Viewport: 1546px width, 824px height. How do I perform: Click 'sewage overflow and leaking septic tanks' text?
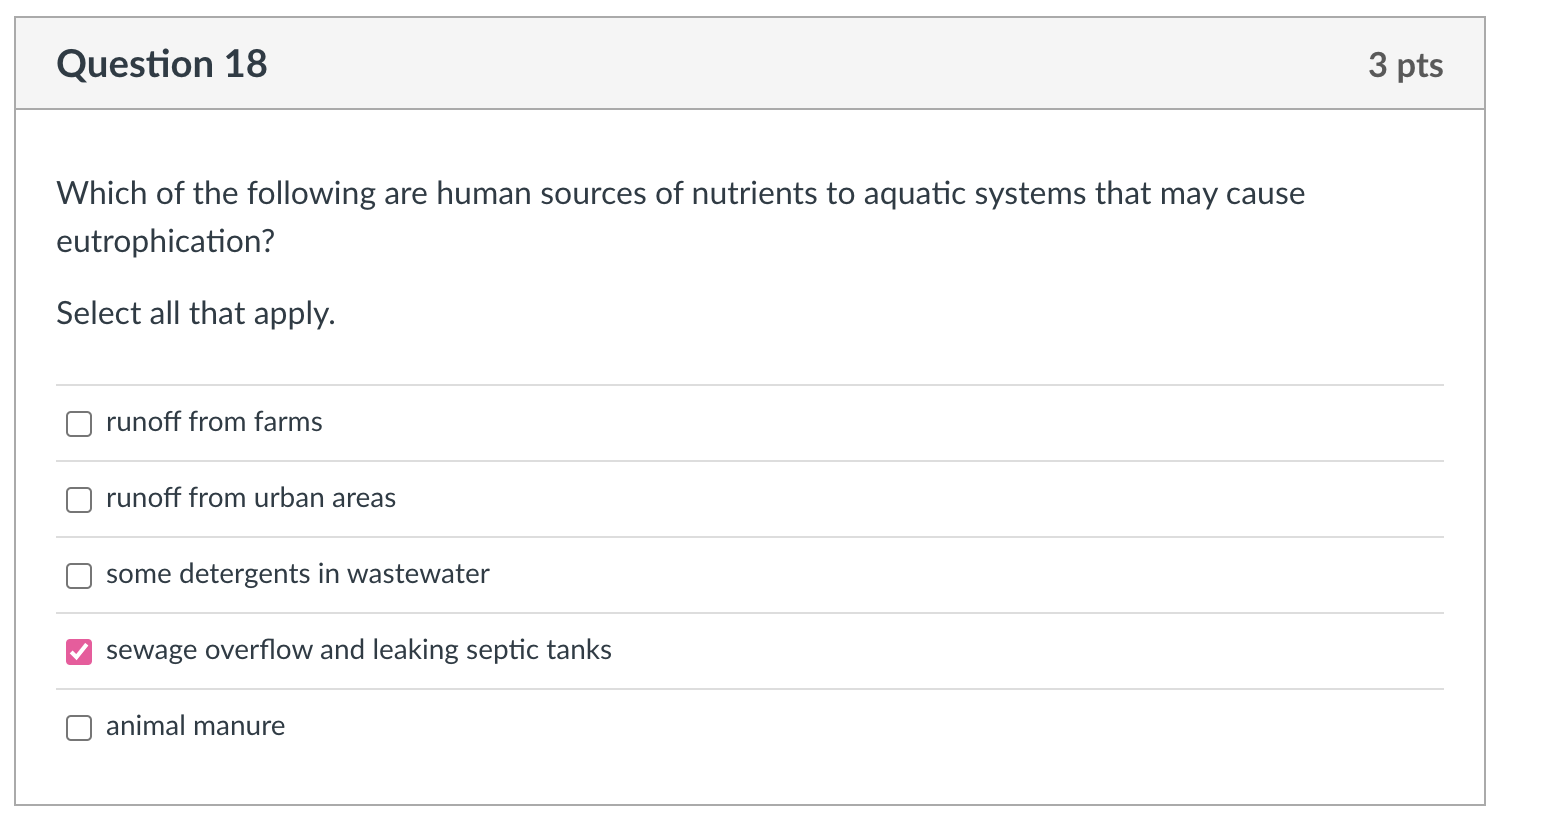point(358,650)
